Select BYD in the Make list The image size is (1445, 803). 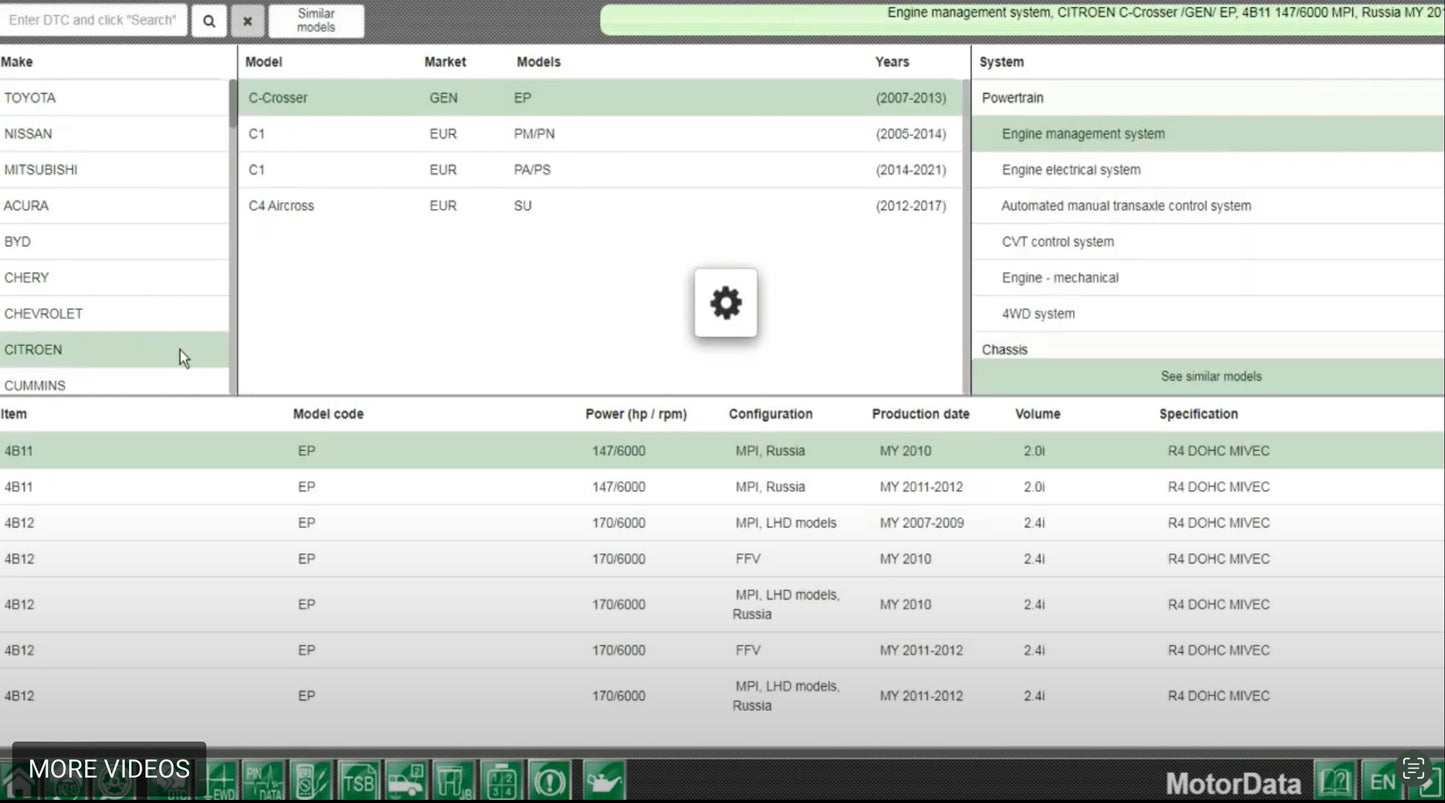pos(114,242)
